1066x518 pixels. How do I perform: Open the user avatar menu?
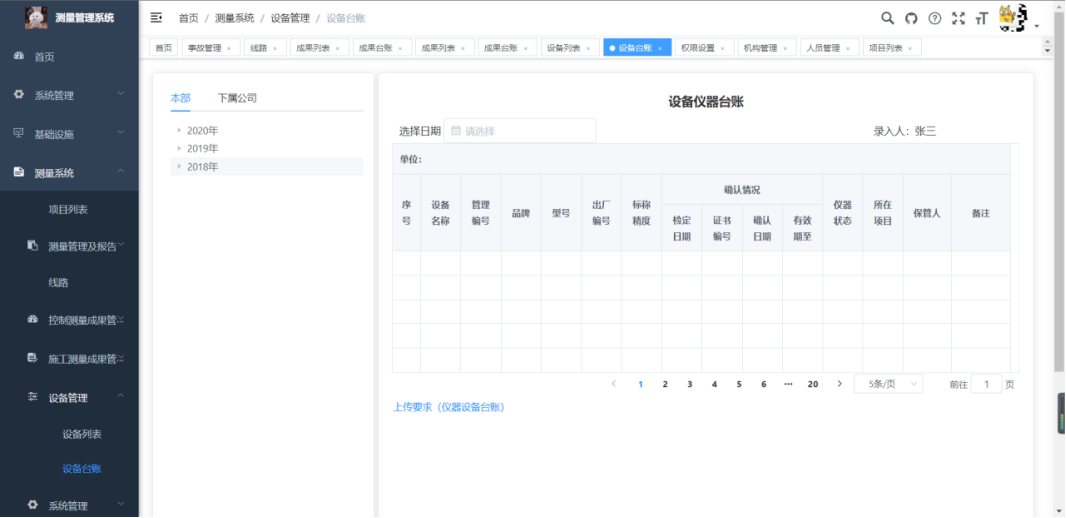point(1013,18)
